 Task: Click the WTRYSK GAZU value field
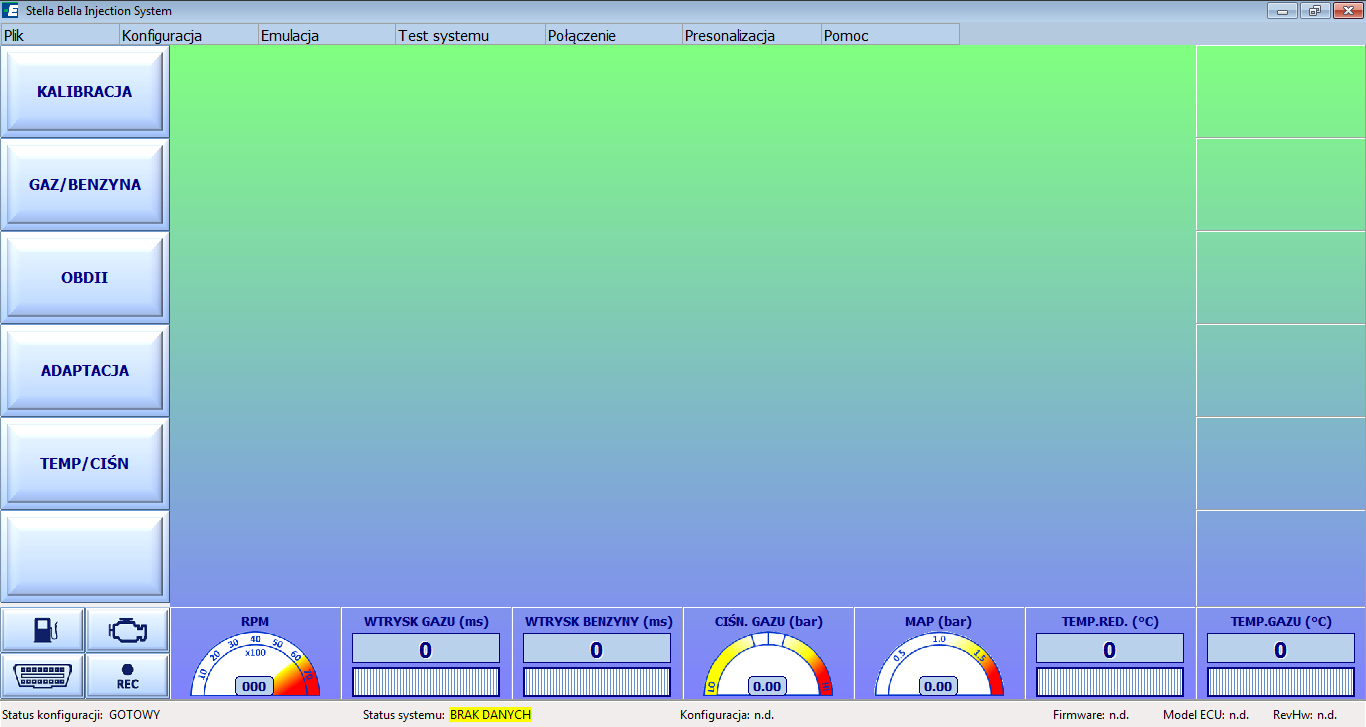(426, 649)
